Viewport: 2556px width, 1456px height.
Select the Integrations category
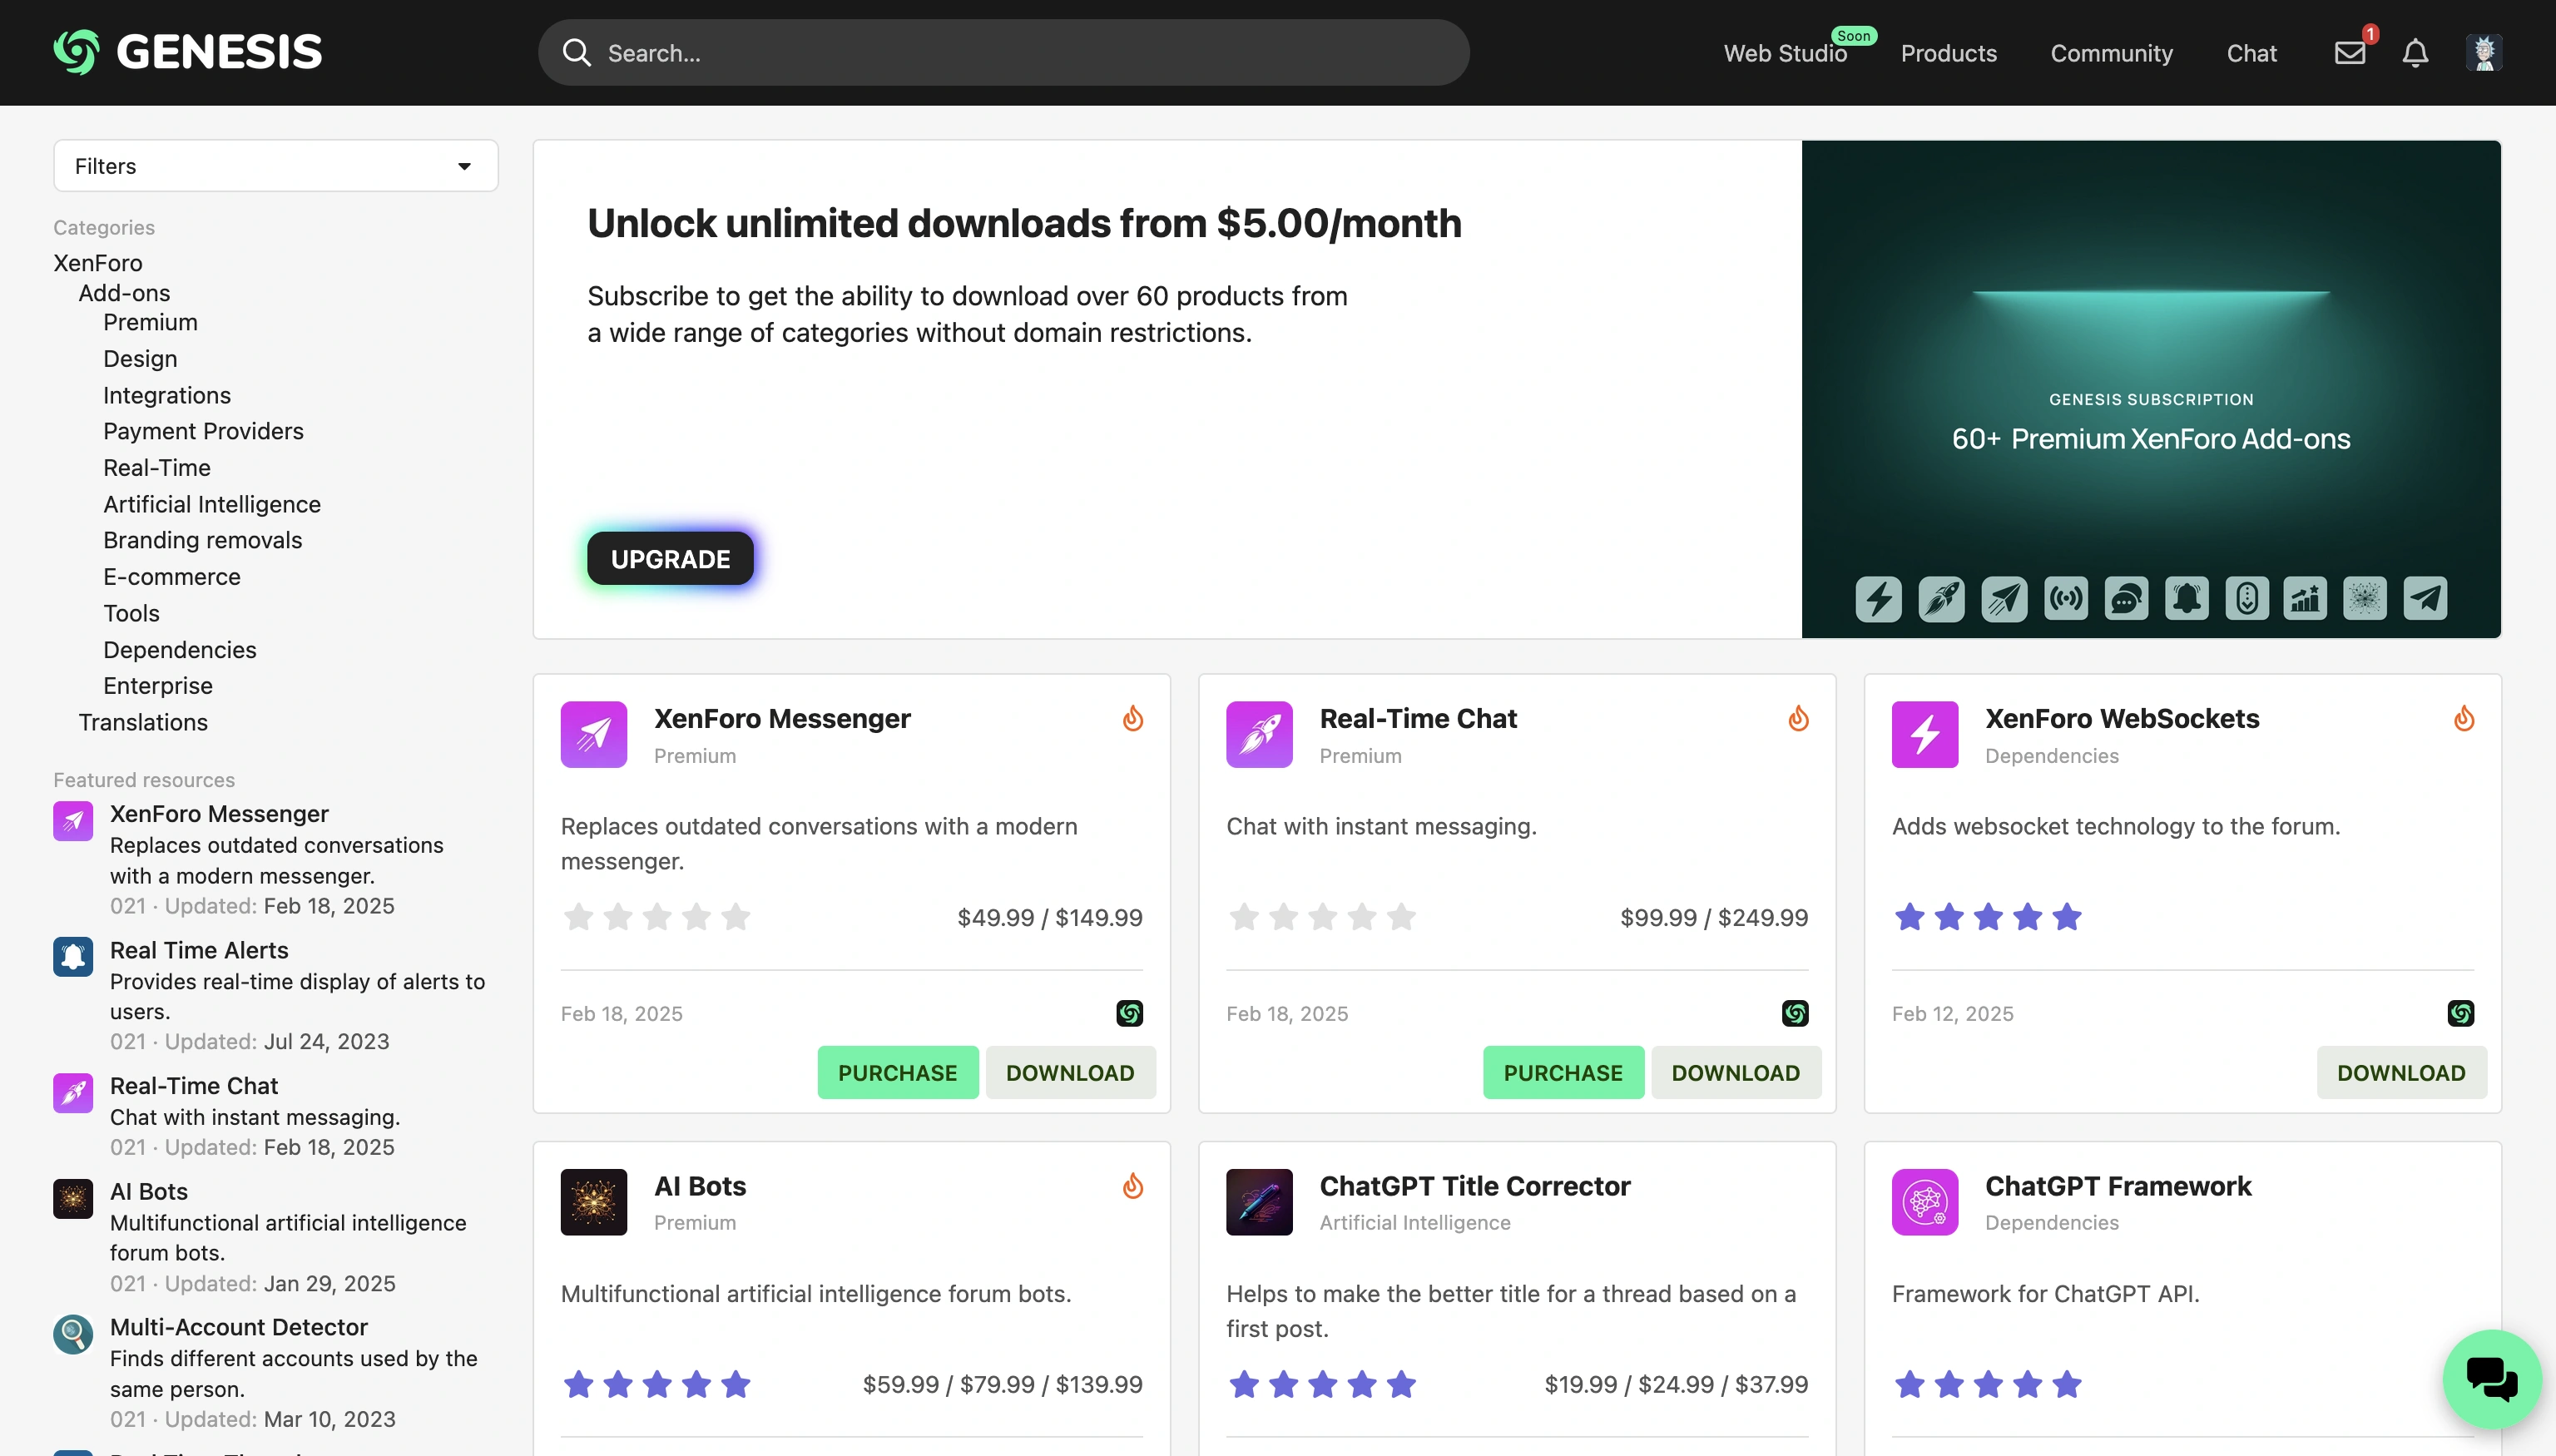[167, 395]
